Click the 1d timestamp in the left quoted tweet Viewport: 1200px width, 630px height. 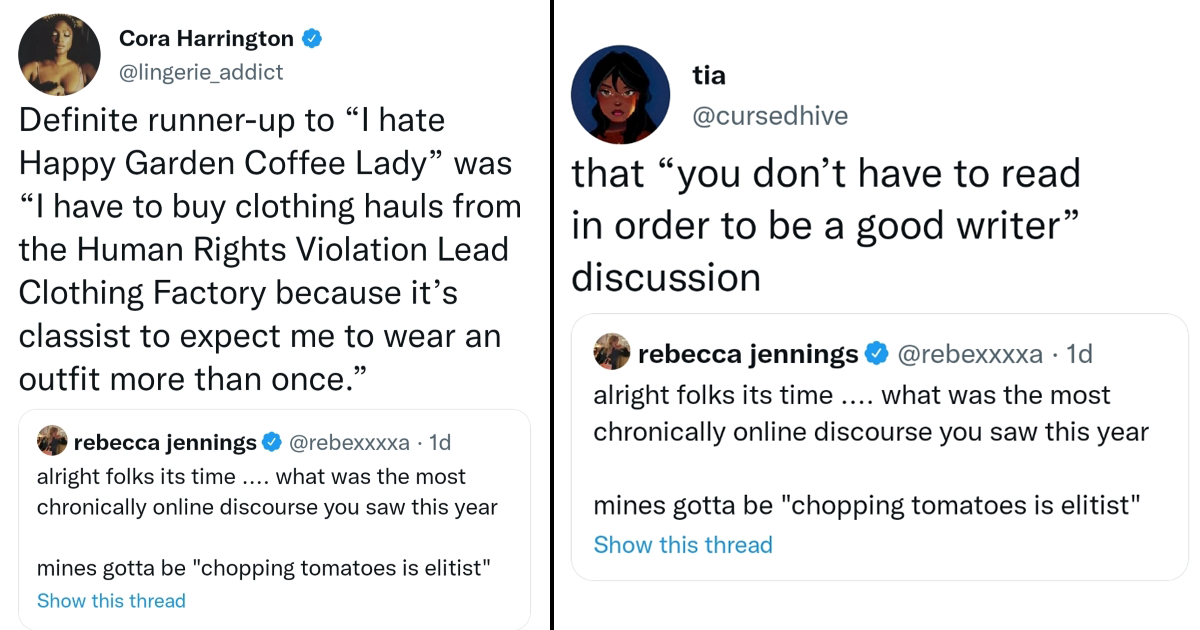click(441, 441)
